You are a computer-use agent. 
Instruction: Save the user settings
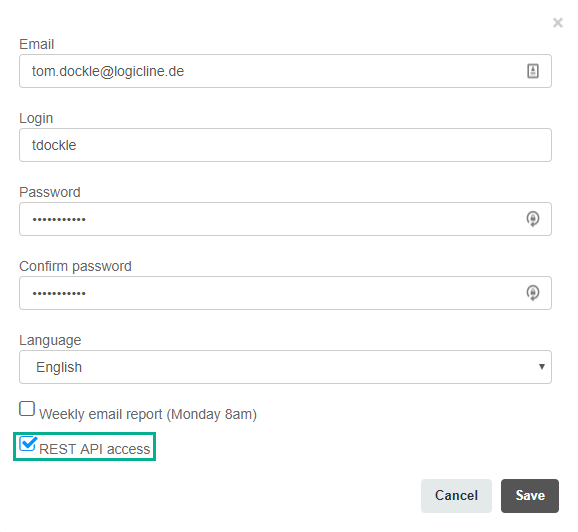[x=529, y=496]
